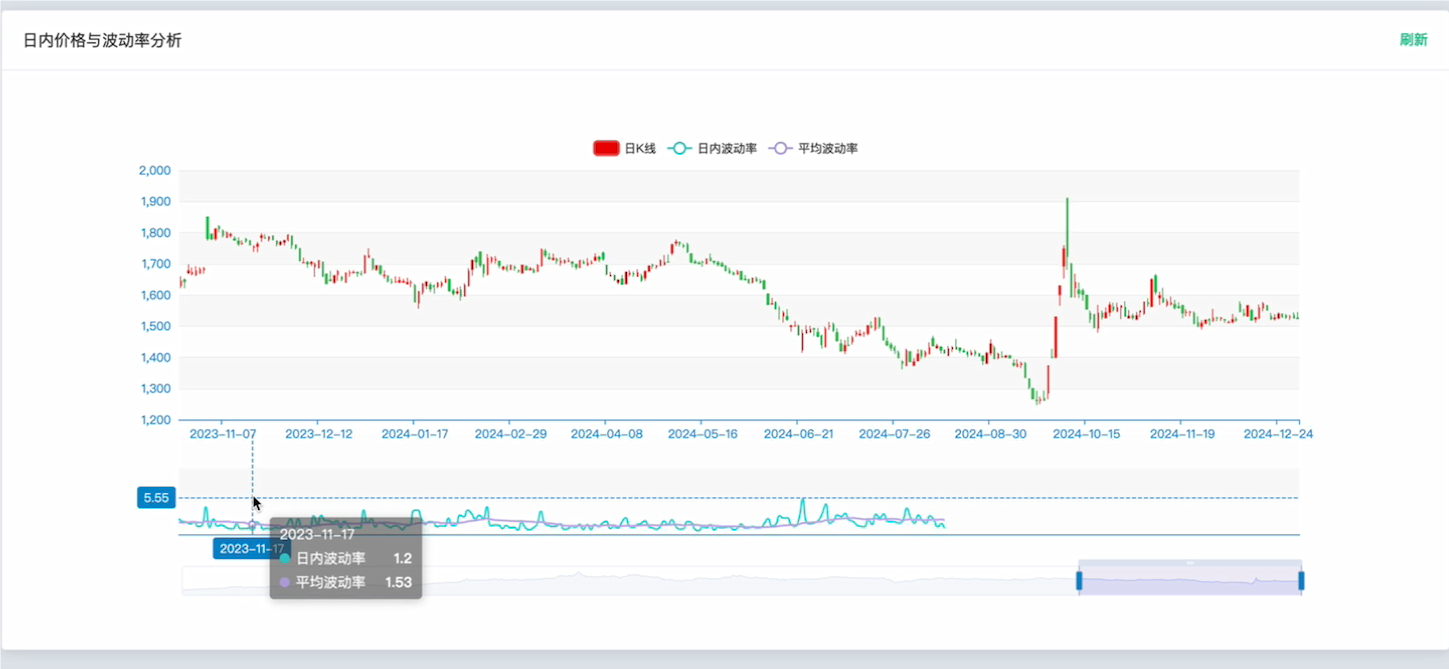
Task: Click x-axis date label 2024-02-29
Action: [511, 434]
